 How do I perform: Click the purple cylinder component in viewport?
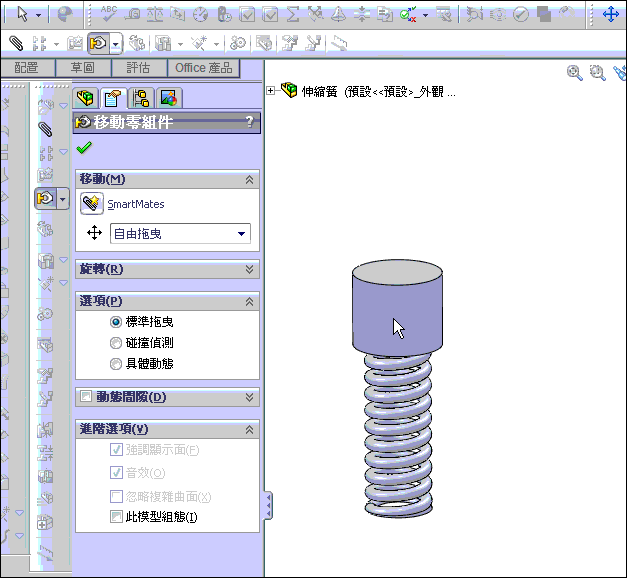397,307
